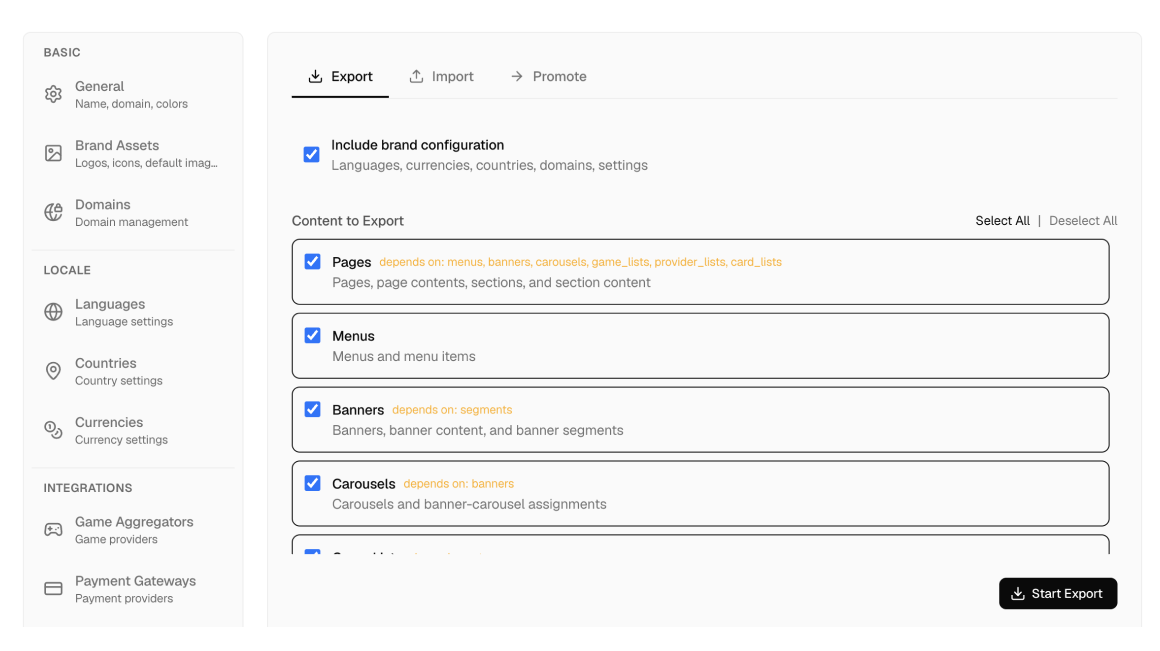
Task: Open Payment Gateways in sidebar
Action: [133, 589]
